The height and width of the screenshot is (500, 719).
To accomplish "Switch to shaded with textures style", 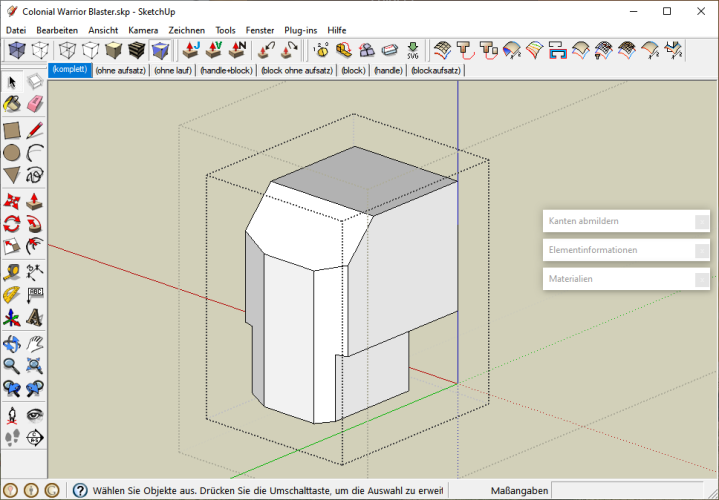I will (x=137, y=50).
